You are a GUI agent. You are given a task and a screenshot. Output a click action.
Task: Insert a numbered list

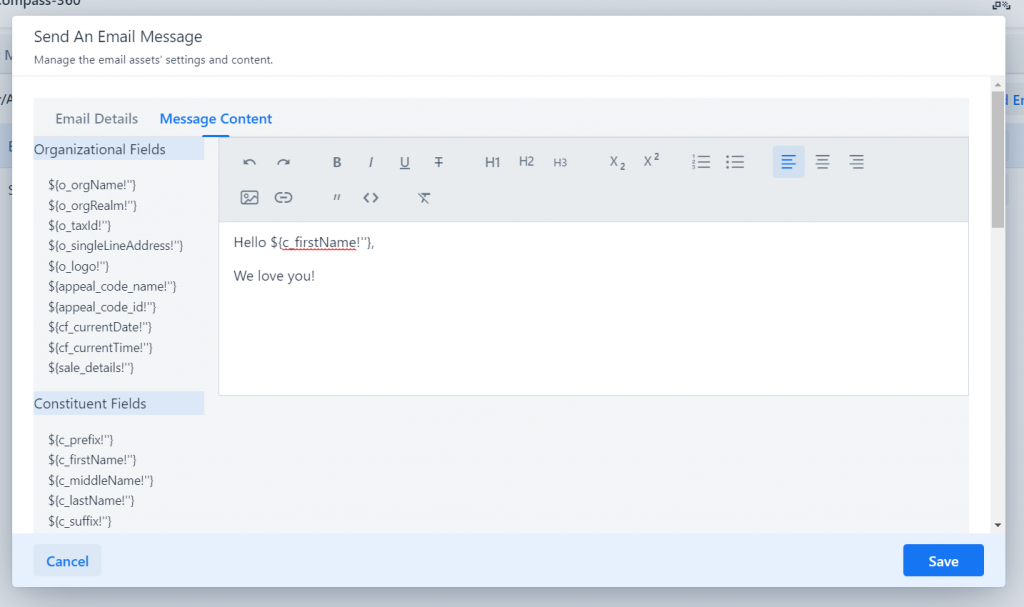click(701, 162)
